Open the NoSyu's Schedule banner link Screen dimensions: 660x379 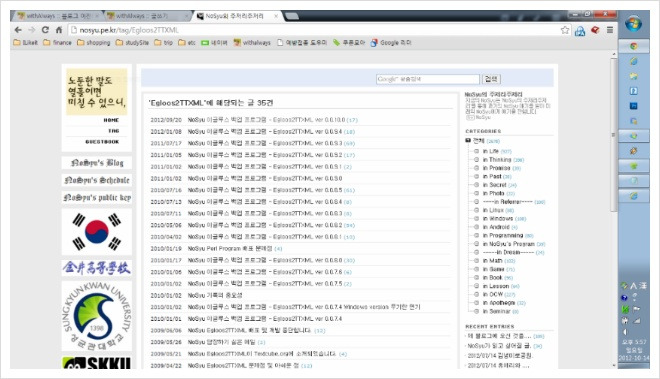(97, 180)
